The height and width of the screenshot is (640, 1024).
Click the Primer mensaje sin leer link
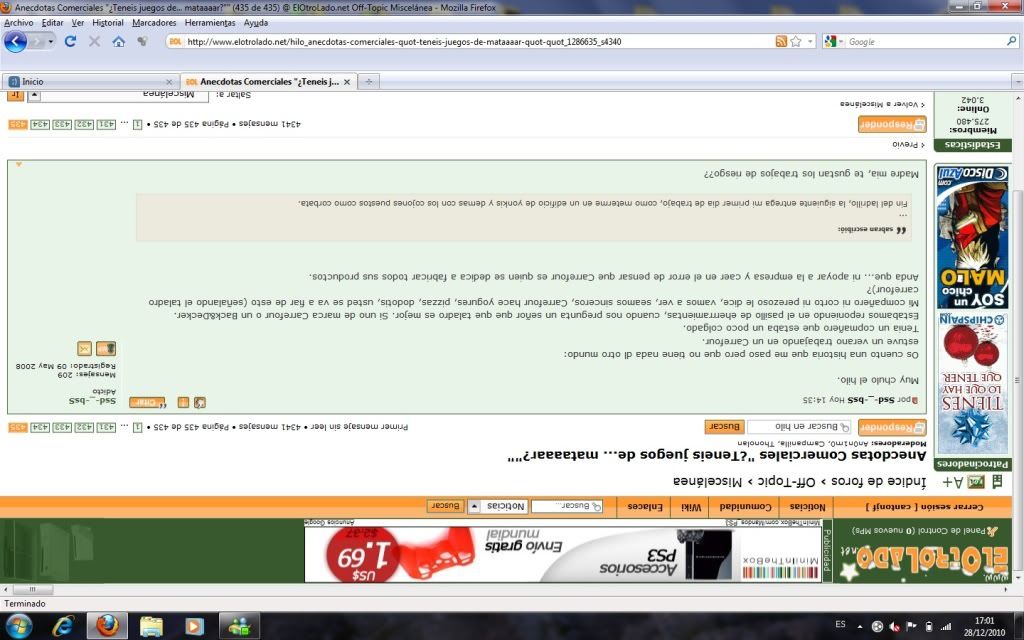359,427
